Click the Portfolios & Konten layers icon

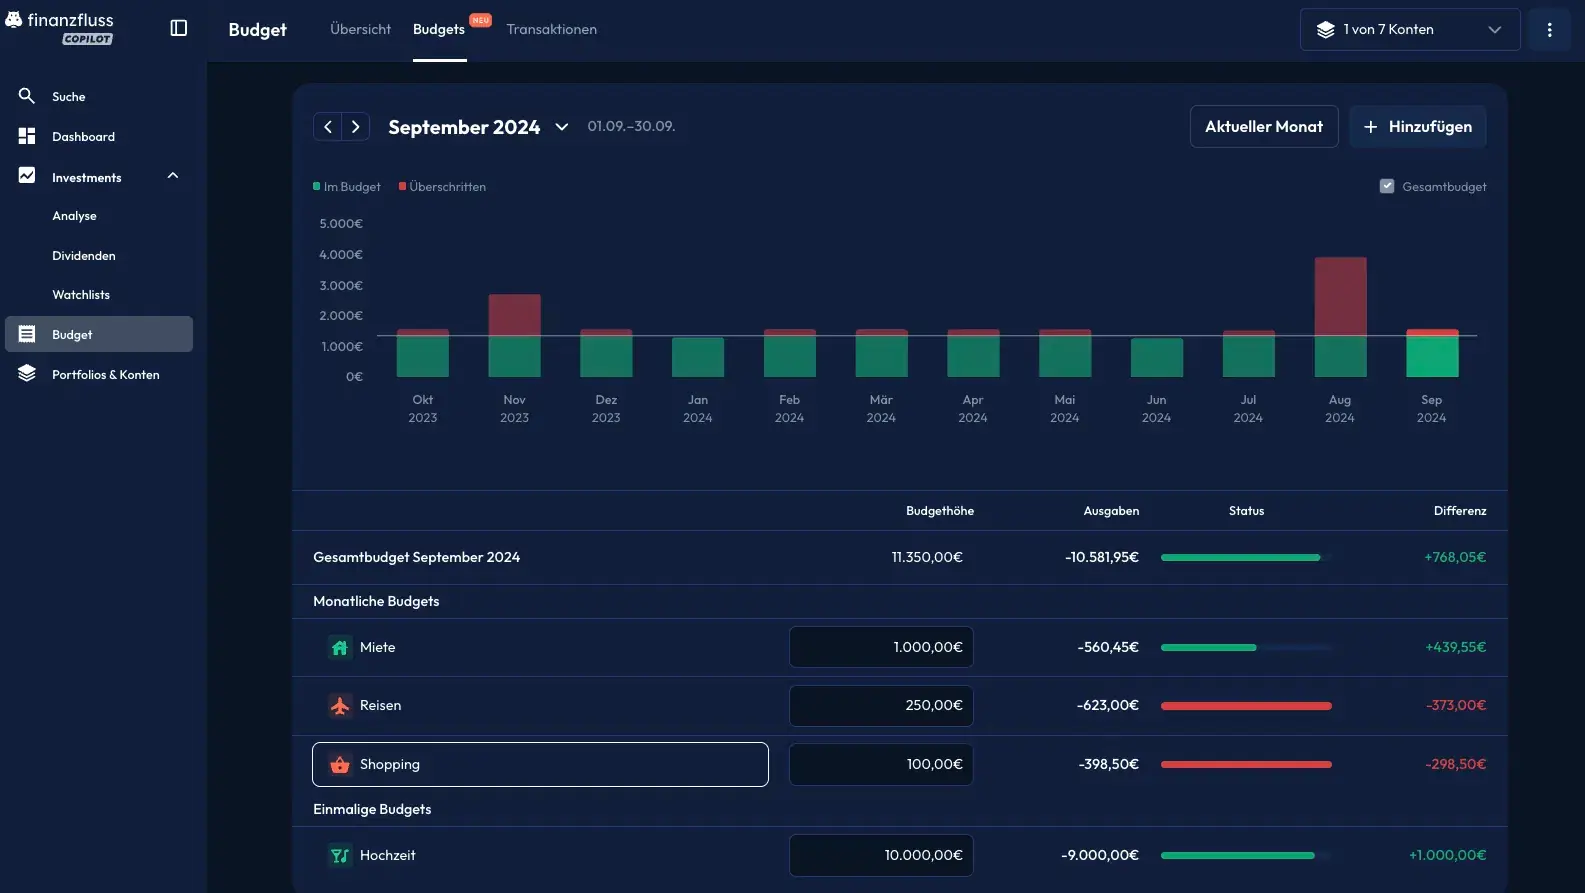(27, 374)
